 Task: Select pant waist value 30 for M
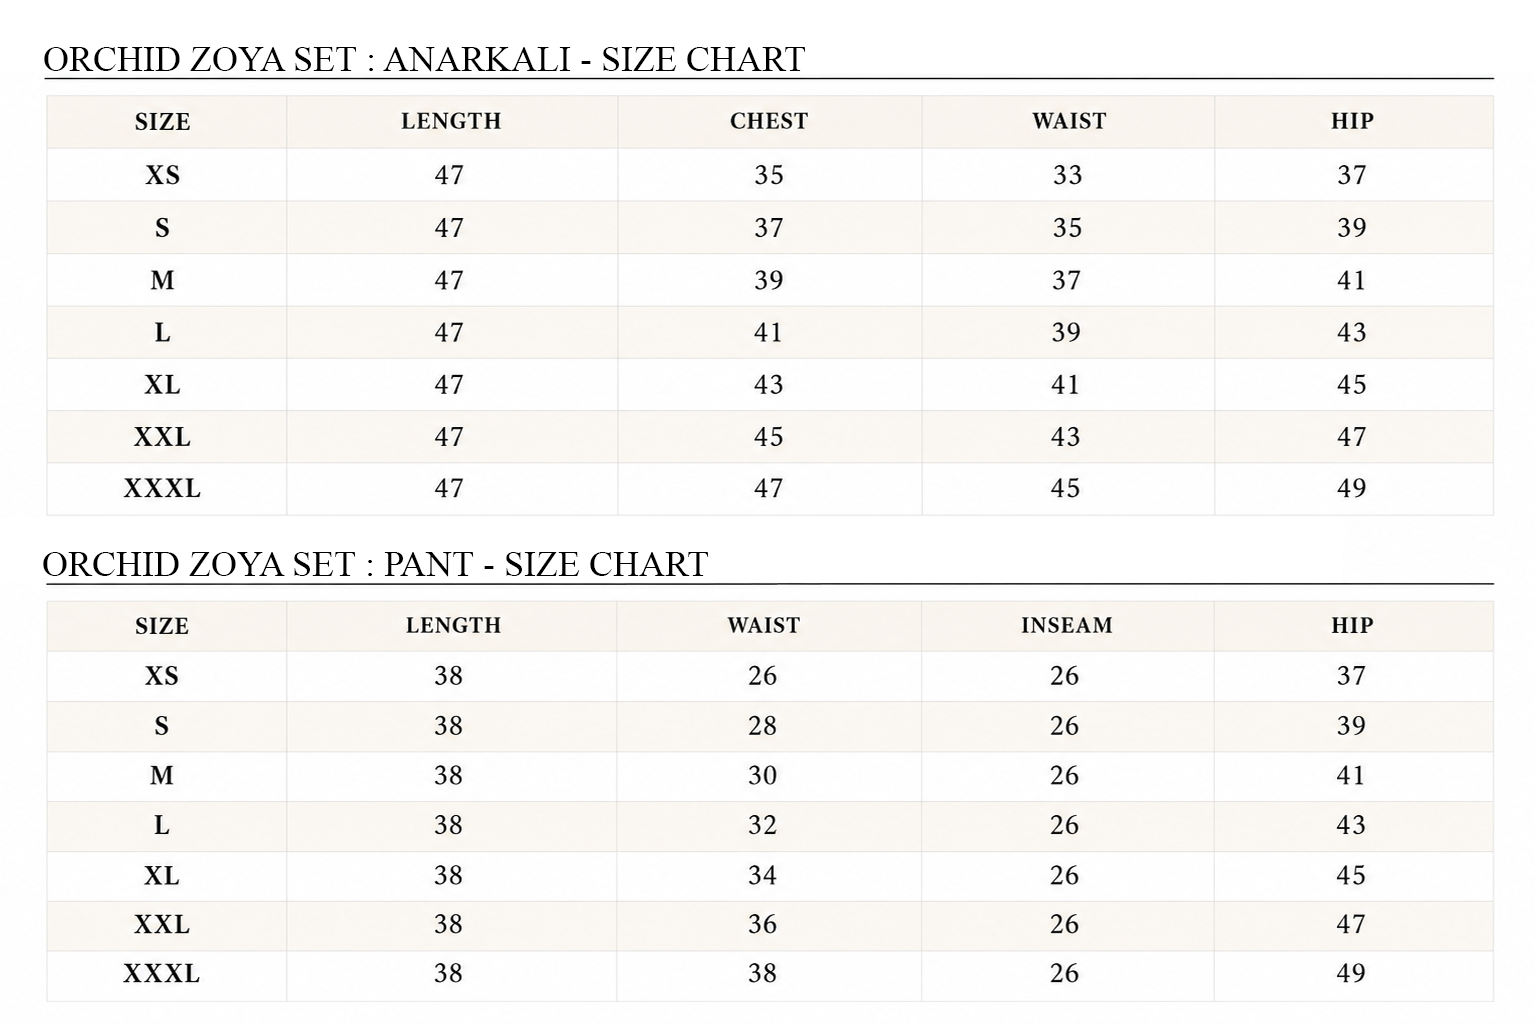tap(762, 775)
